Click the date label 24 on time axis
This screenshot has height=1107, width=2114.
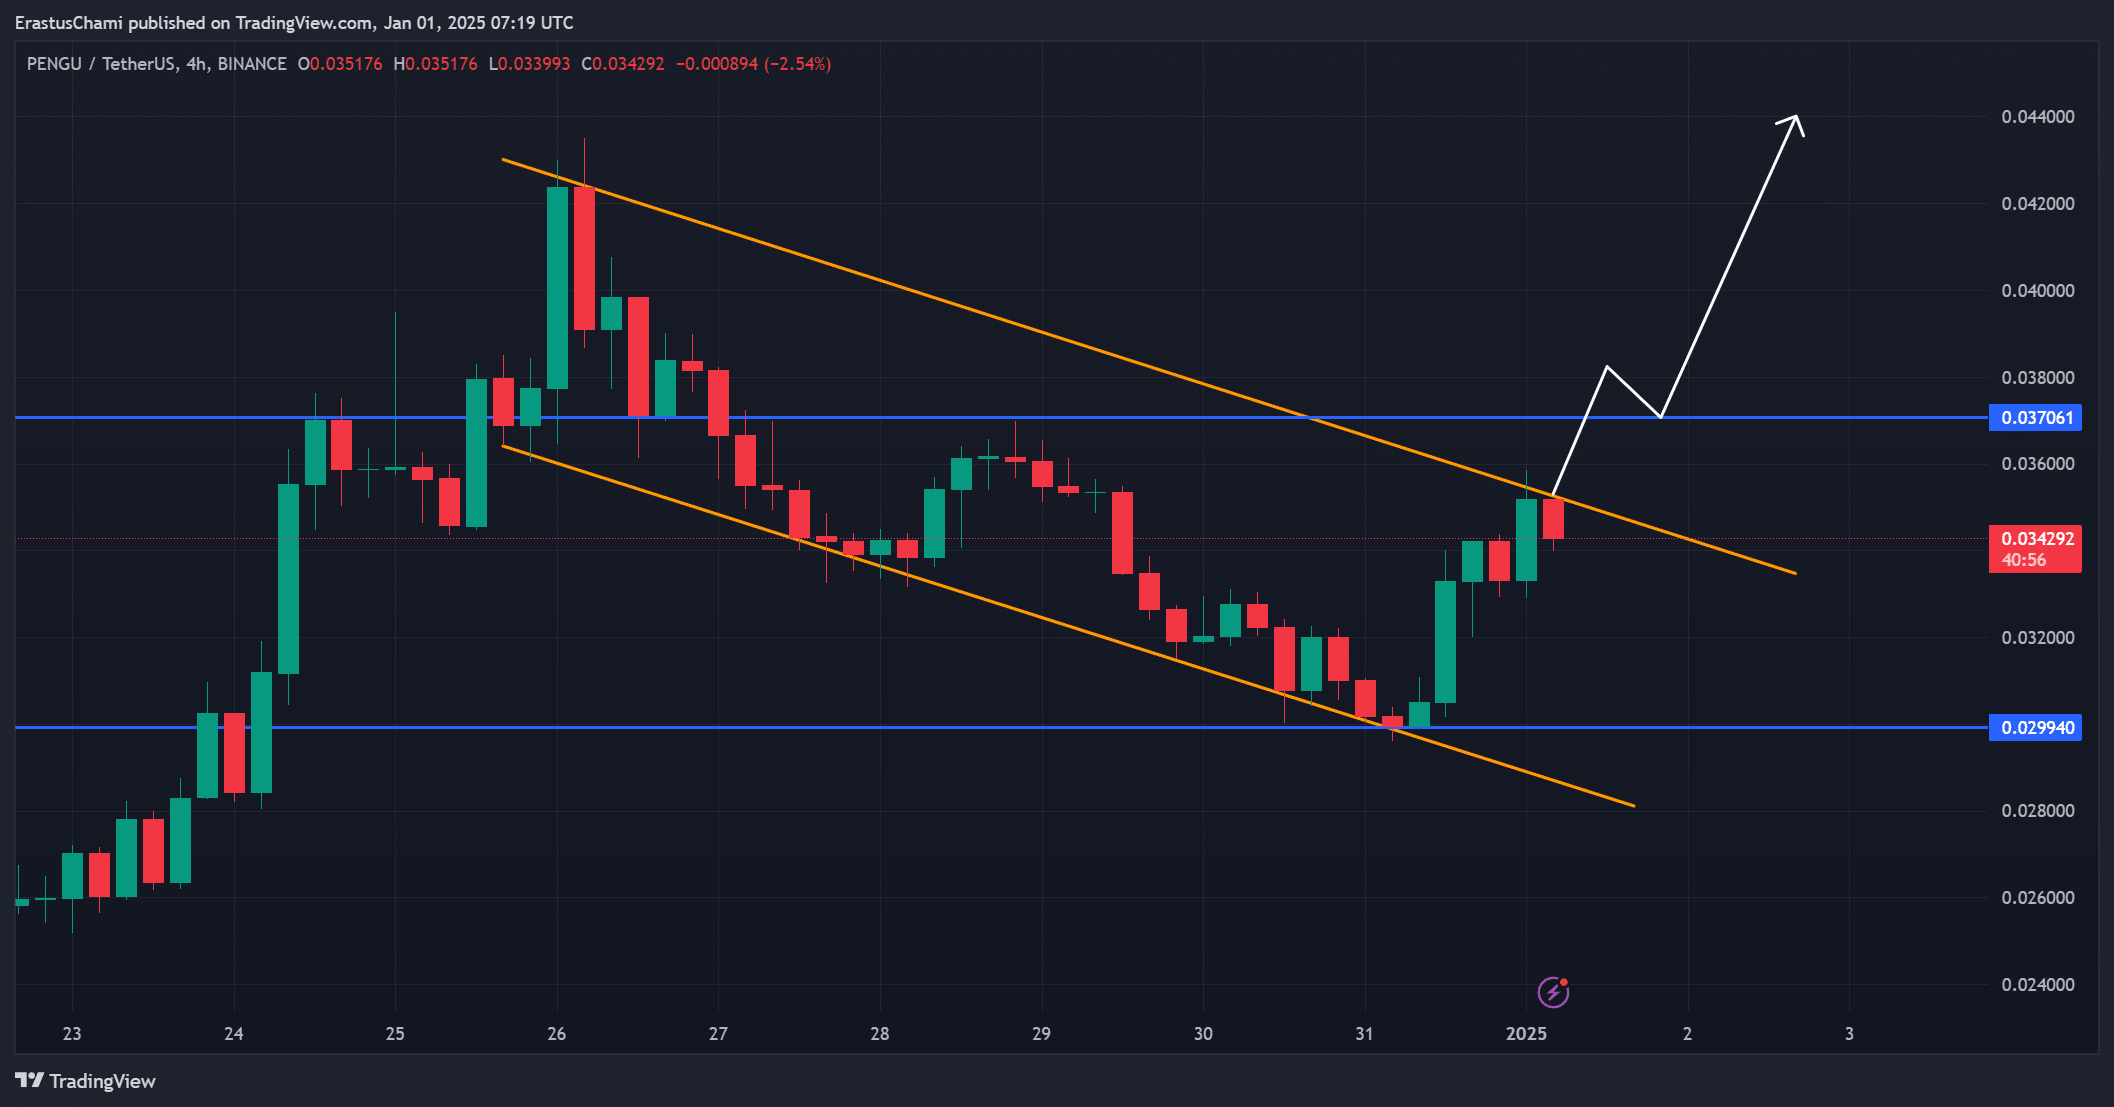(x=233, y=1034)
